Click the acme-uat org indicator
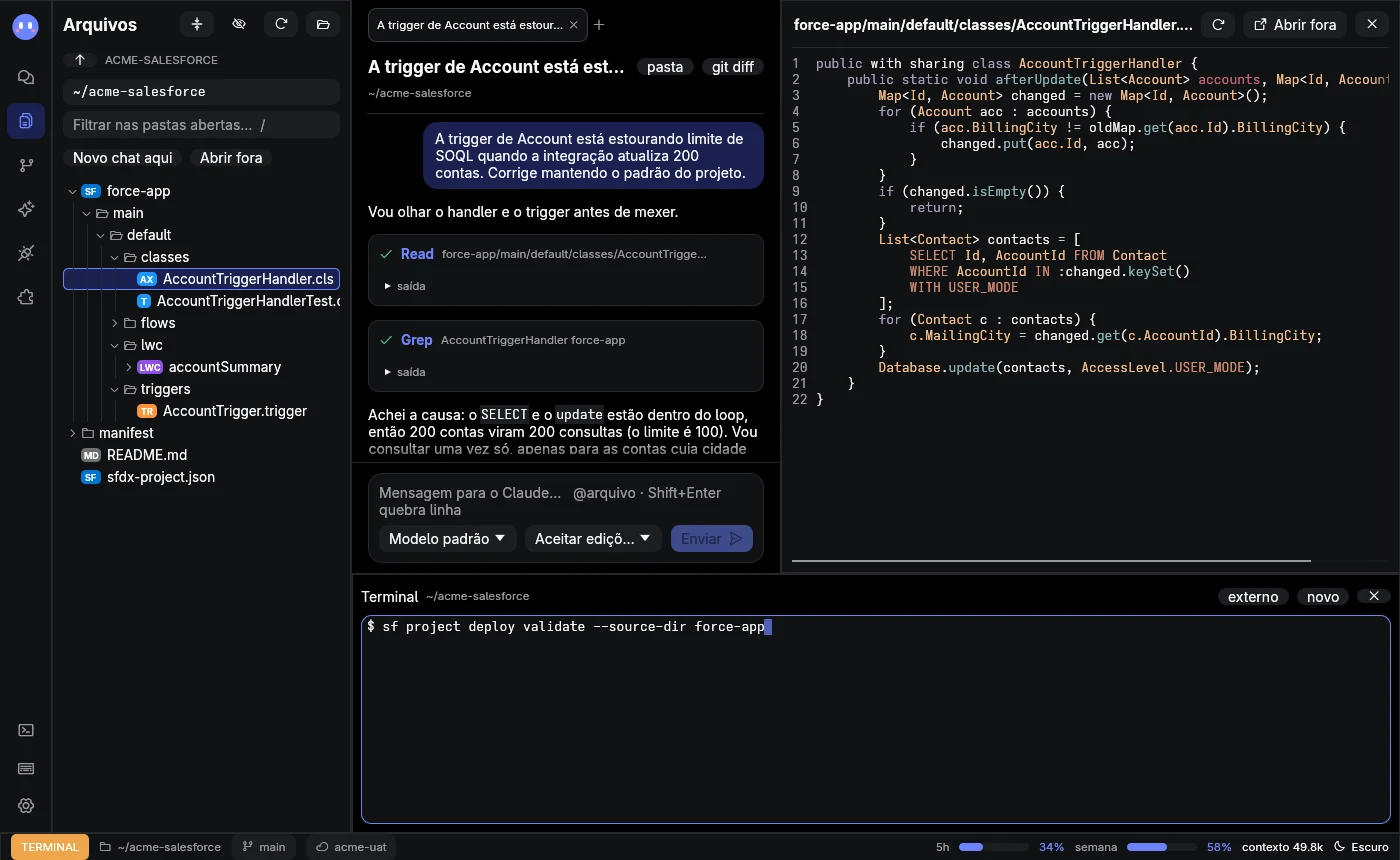 (x=351, y=847)
